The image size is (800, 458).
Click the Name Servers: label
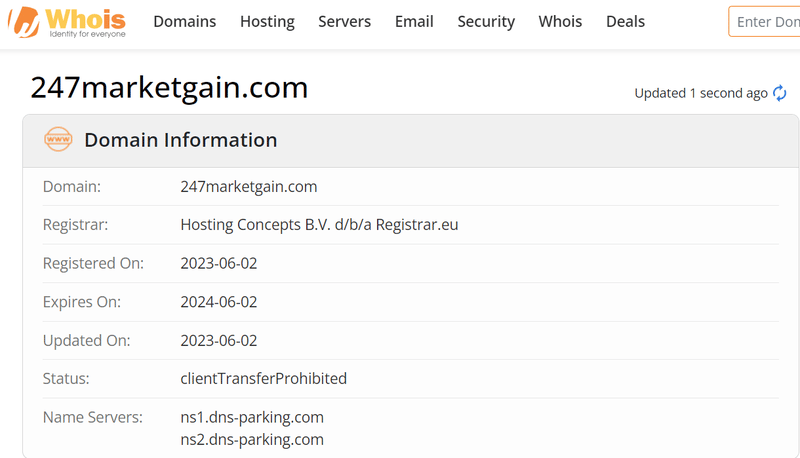(x=93, y=417)
